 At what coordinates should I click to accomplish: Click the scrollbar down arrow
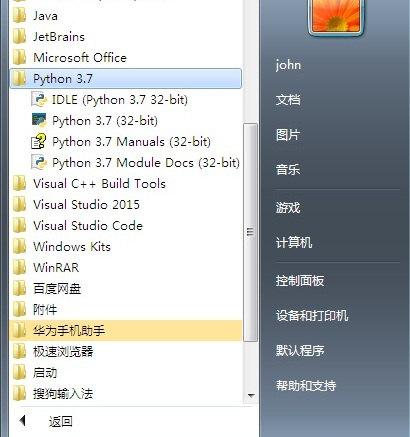(251, 396)
